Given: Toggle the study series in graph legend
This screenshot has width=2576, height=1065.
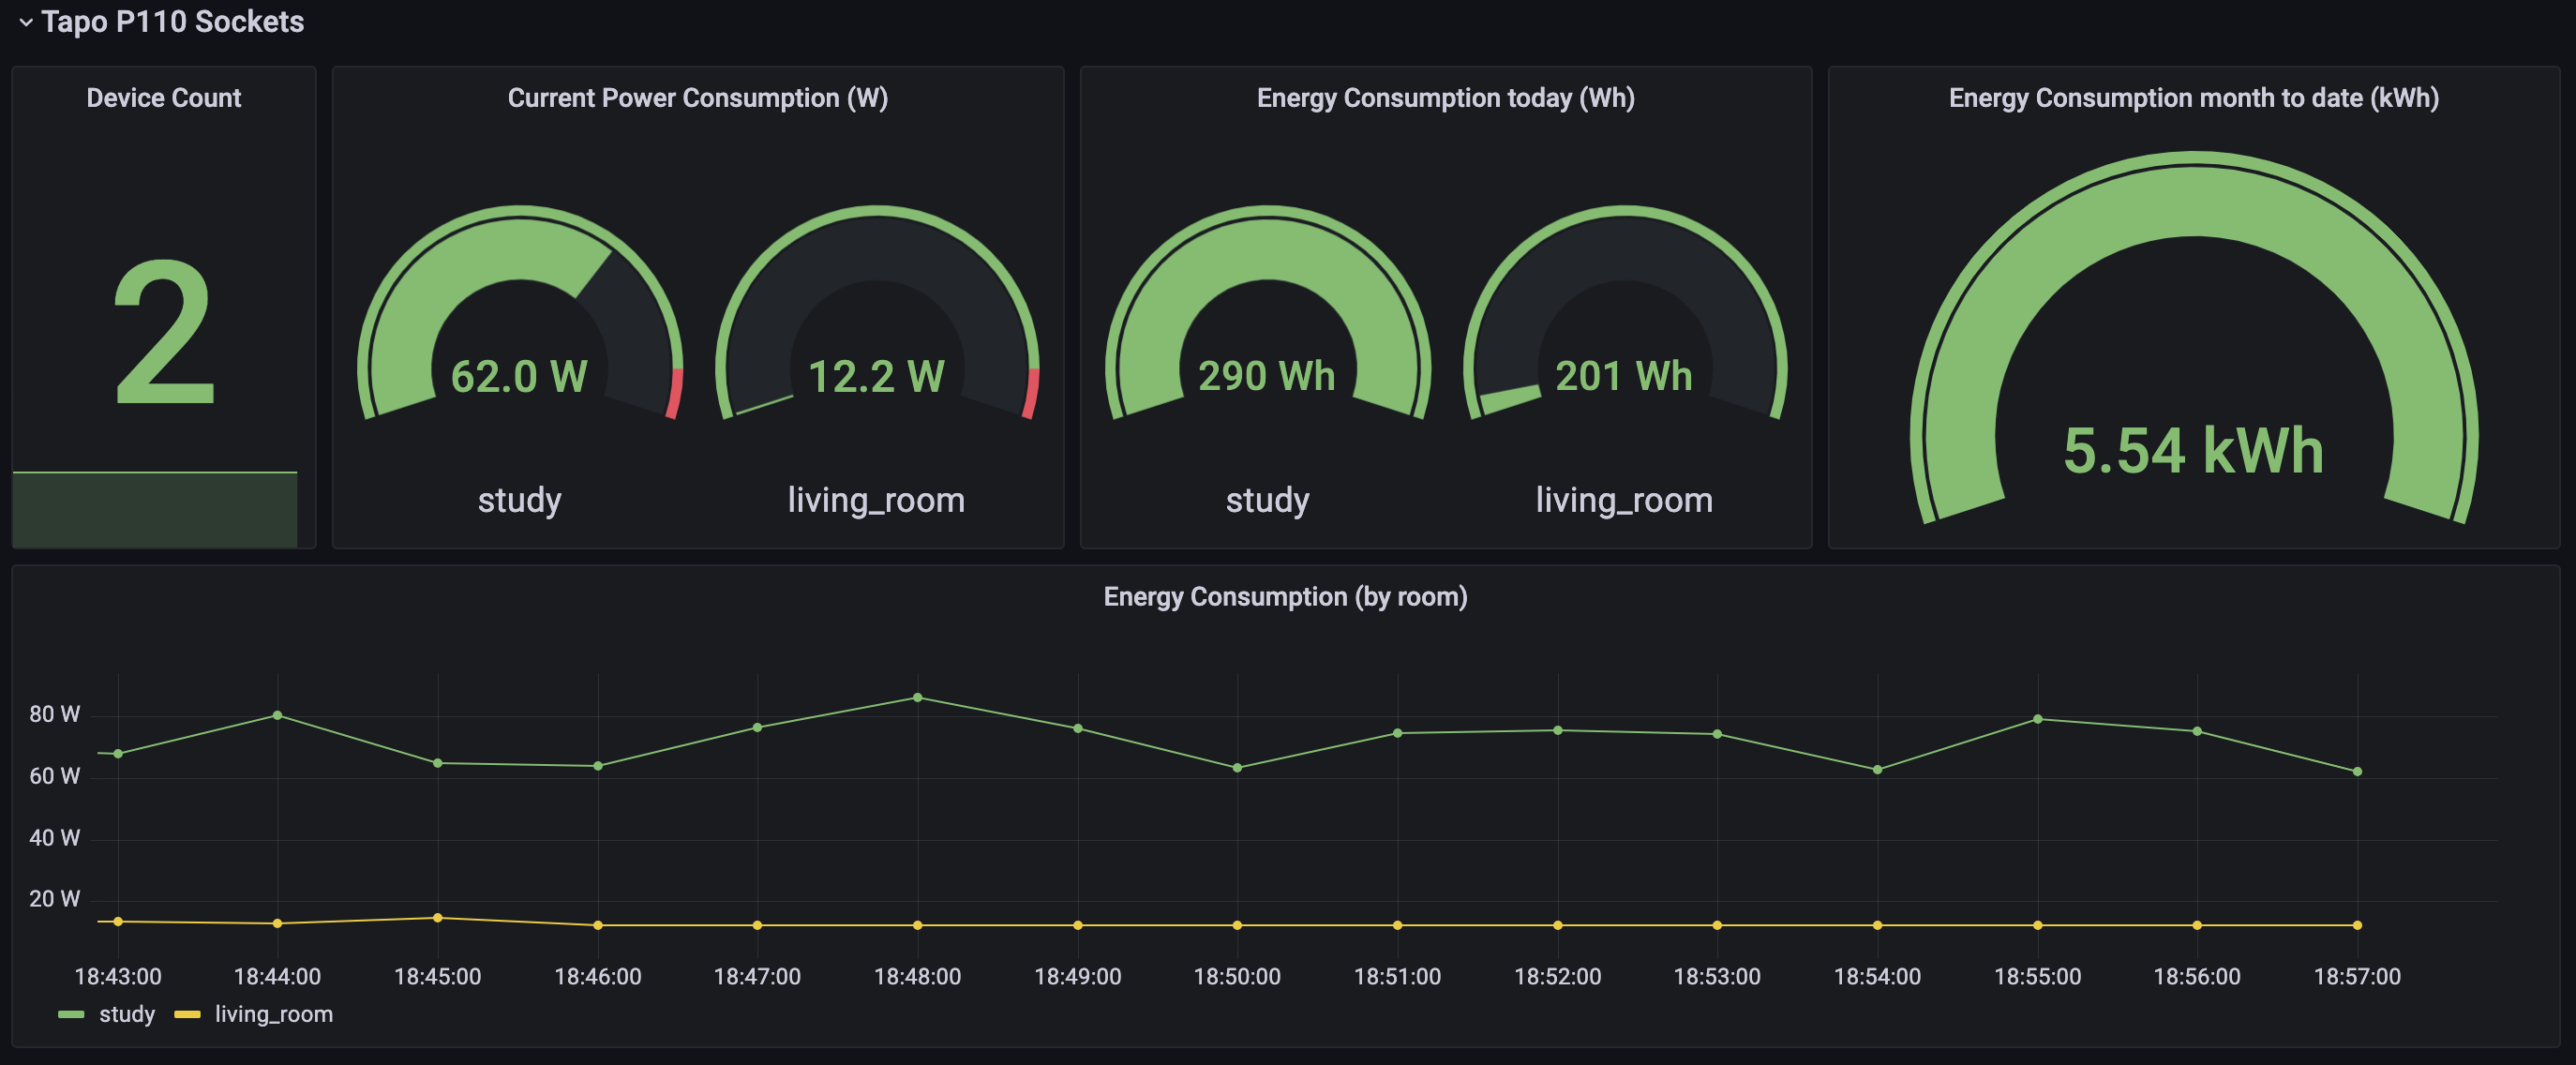Looking at the screenshot, I should click(x=127, y=1014).
